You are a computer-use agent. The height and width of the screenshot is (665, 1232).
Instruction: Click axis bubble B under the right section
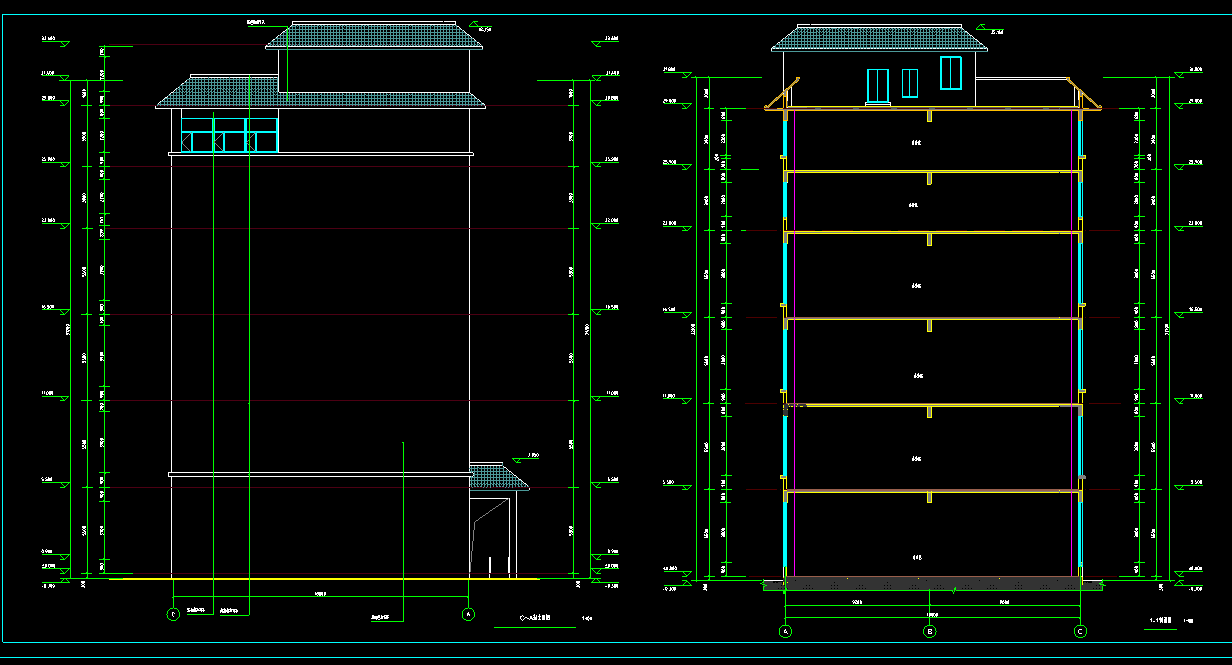tap(930, 631)
